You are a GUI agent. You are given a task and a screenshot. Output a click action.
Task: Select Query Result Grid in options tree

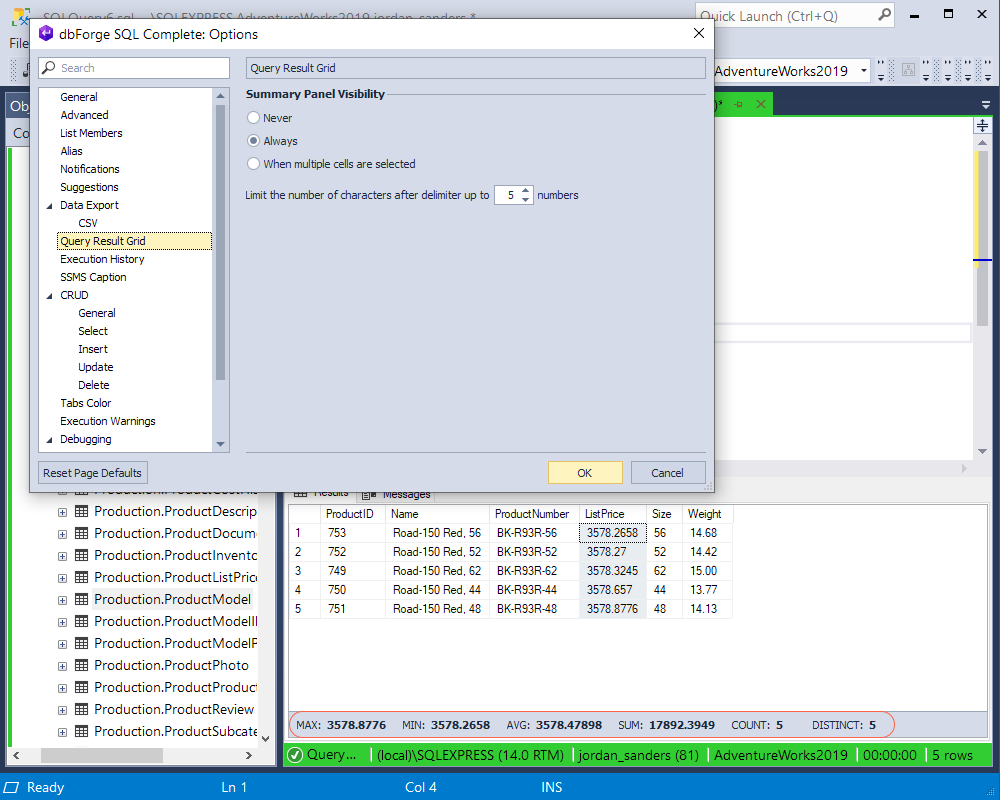coord(134,241)
